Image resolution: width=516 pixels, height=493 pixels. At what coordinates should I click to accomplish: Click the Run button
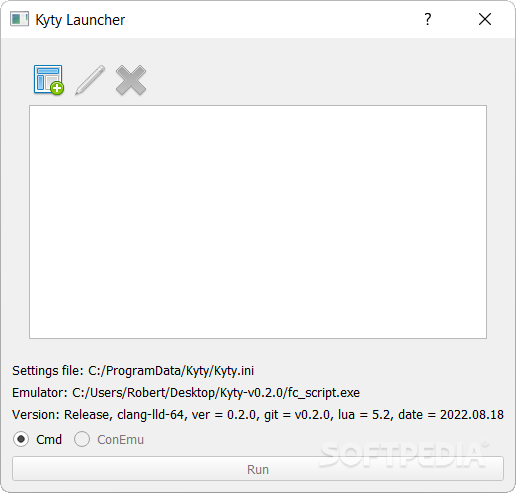coord(258,469)
